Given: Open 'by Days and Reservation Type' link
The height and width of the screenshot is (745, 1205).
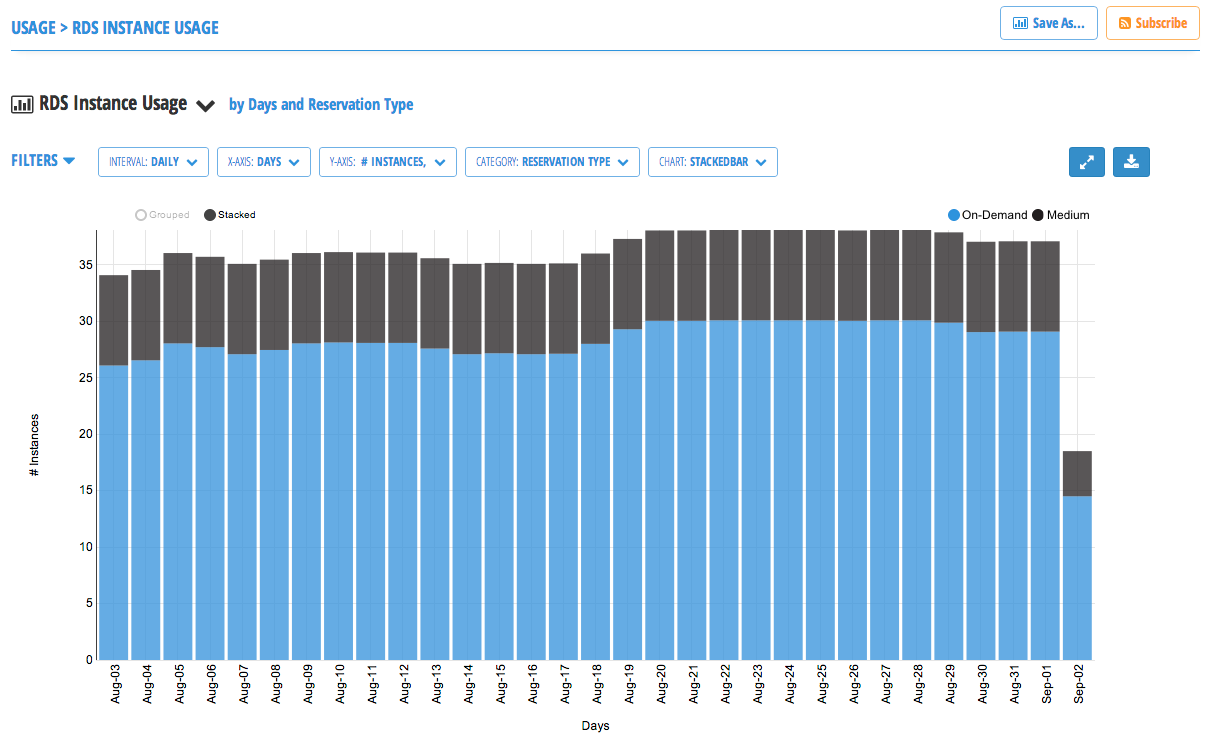Looking at the screenshot, I should [x=321, y=104].
